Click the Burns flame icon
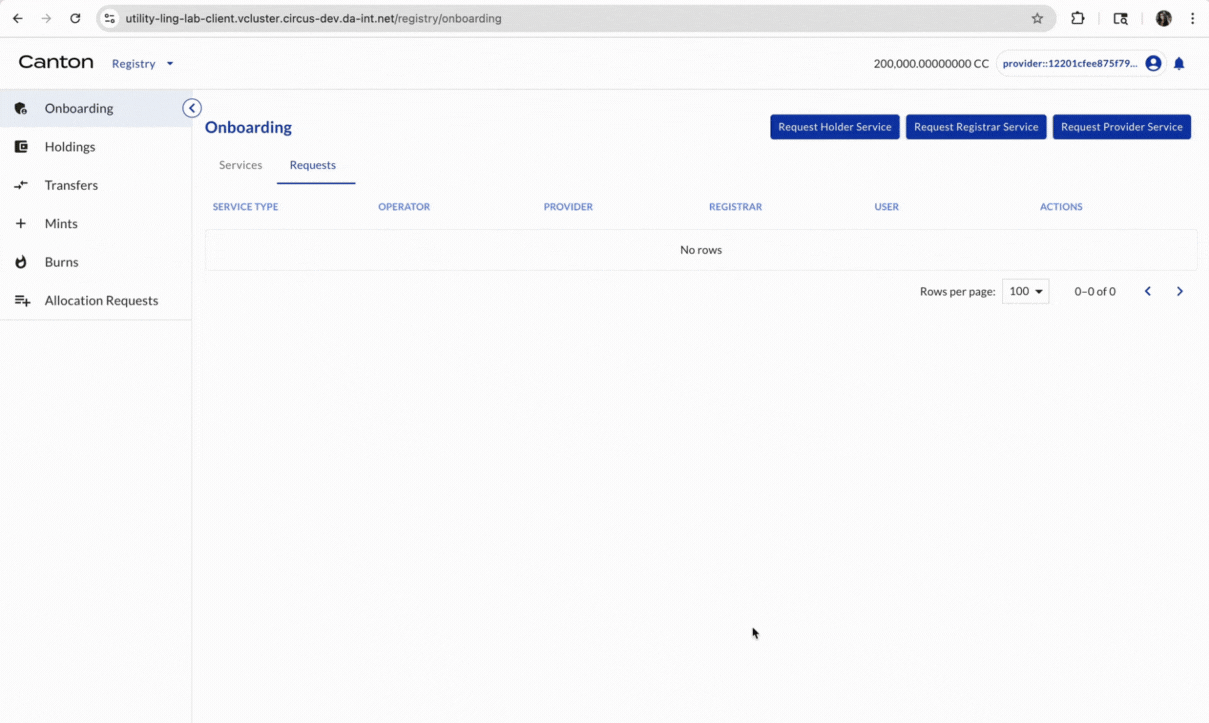This screenshot has width=1209, height=723. pos(21,262)
